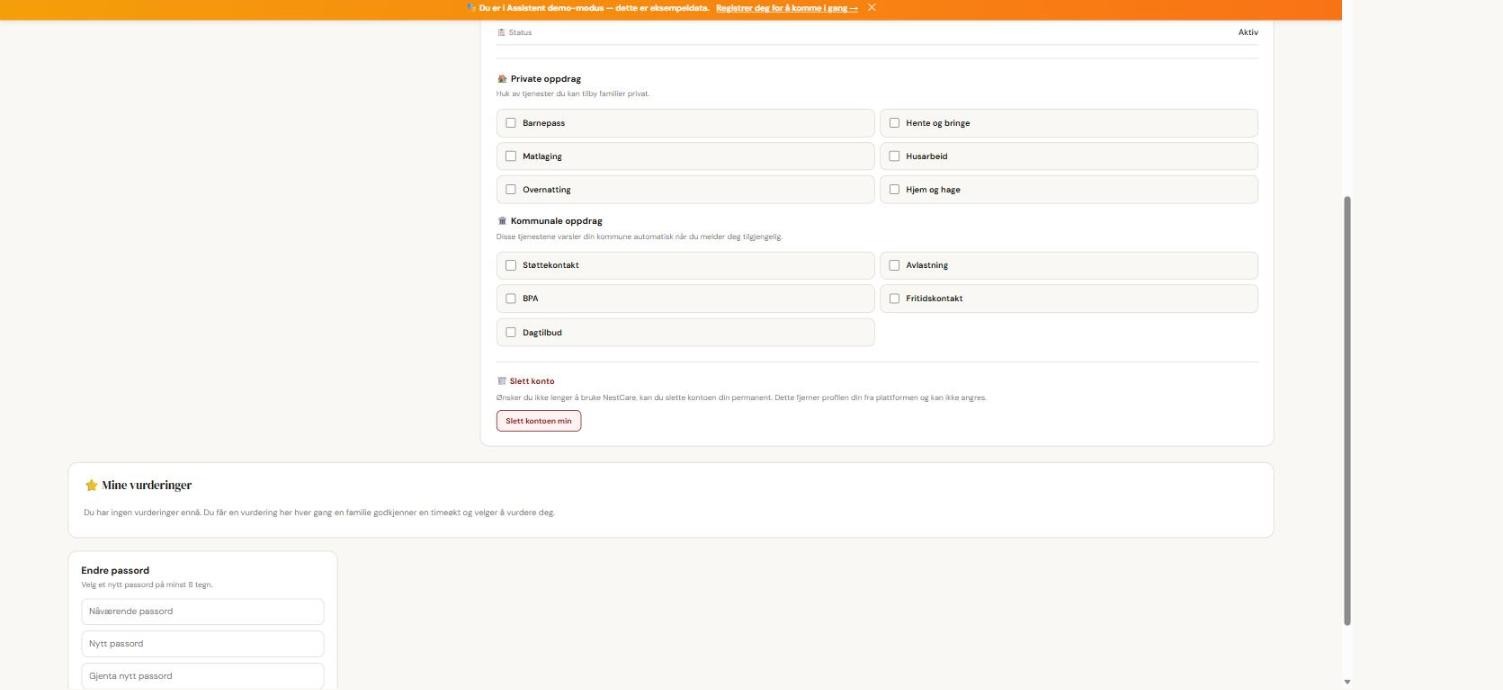Viewport: 1503px width, 690px height.
Task: Click the trash icon beside Slett konto
Action: pyautogui.click(x=502, y=381)
